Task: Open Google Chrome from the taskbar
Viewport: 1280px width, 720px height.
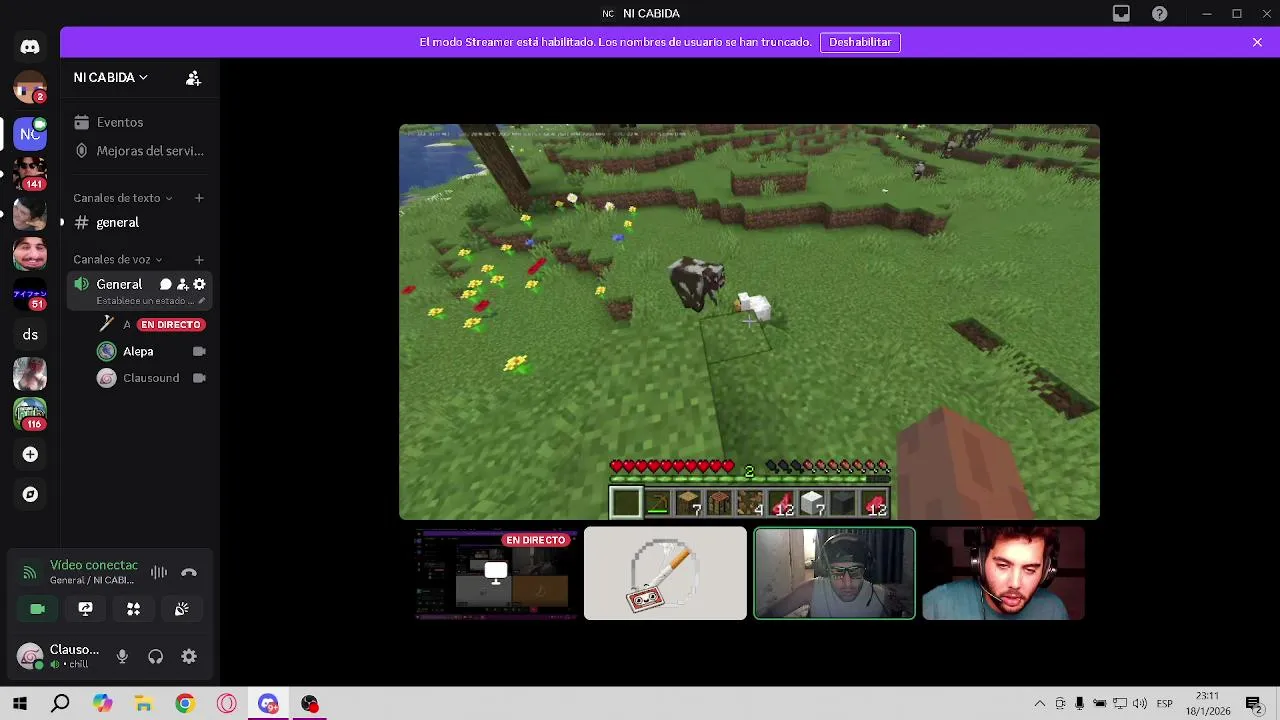Action: pos(184,704)
